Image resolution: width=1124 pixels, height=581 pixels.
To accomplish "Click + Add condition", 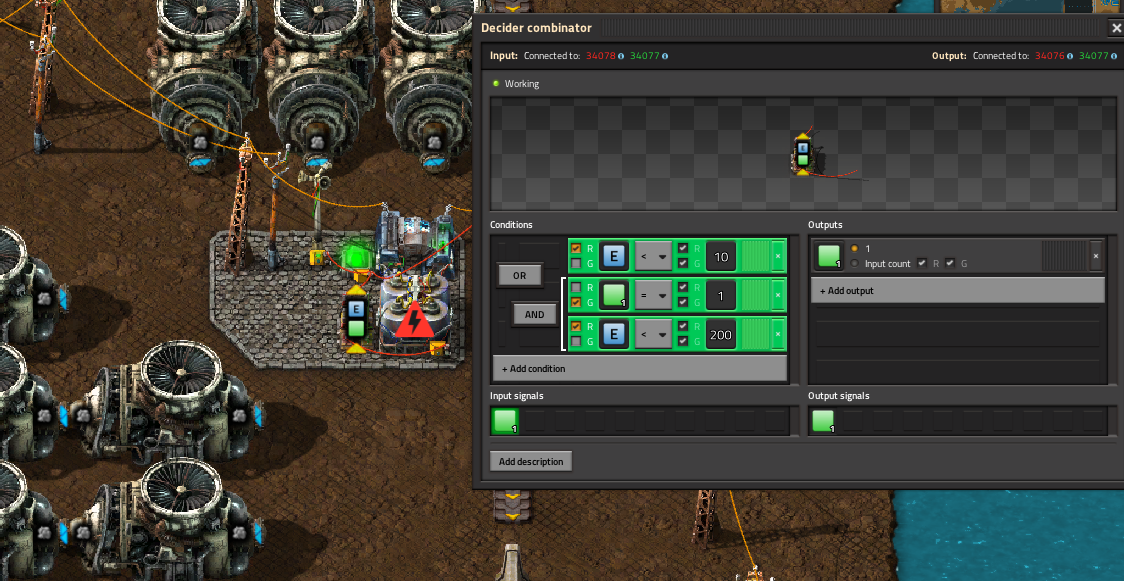I will tap(639, 368).
